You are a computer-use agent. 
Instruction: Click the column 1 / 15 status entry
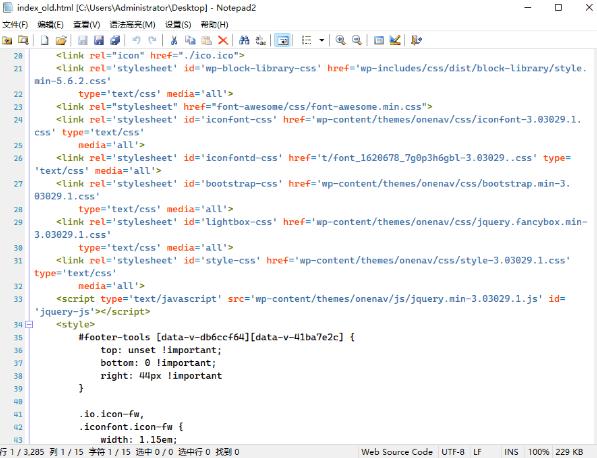pyautogui.click(x=66, y=452)
